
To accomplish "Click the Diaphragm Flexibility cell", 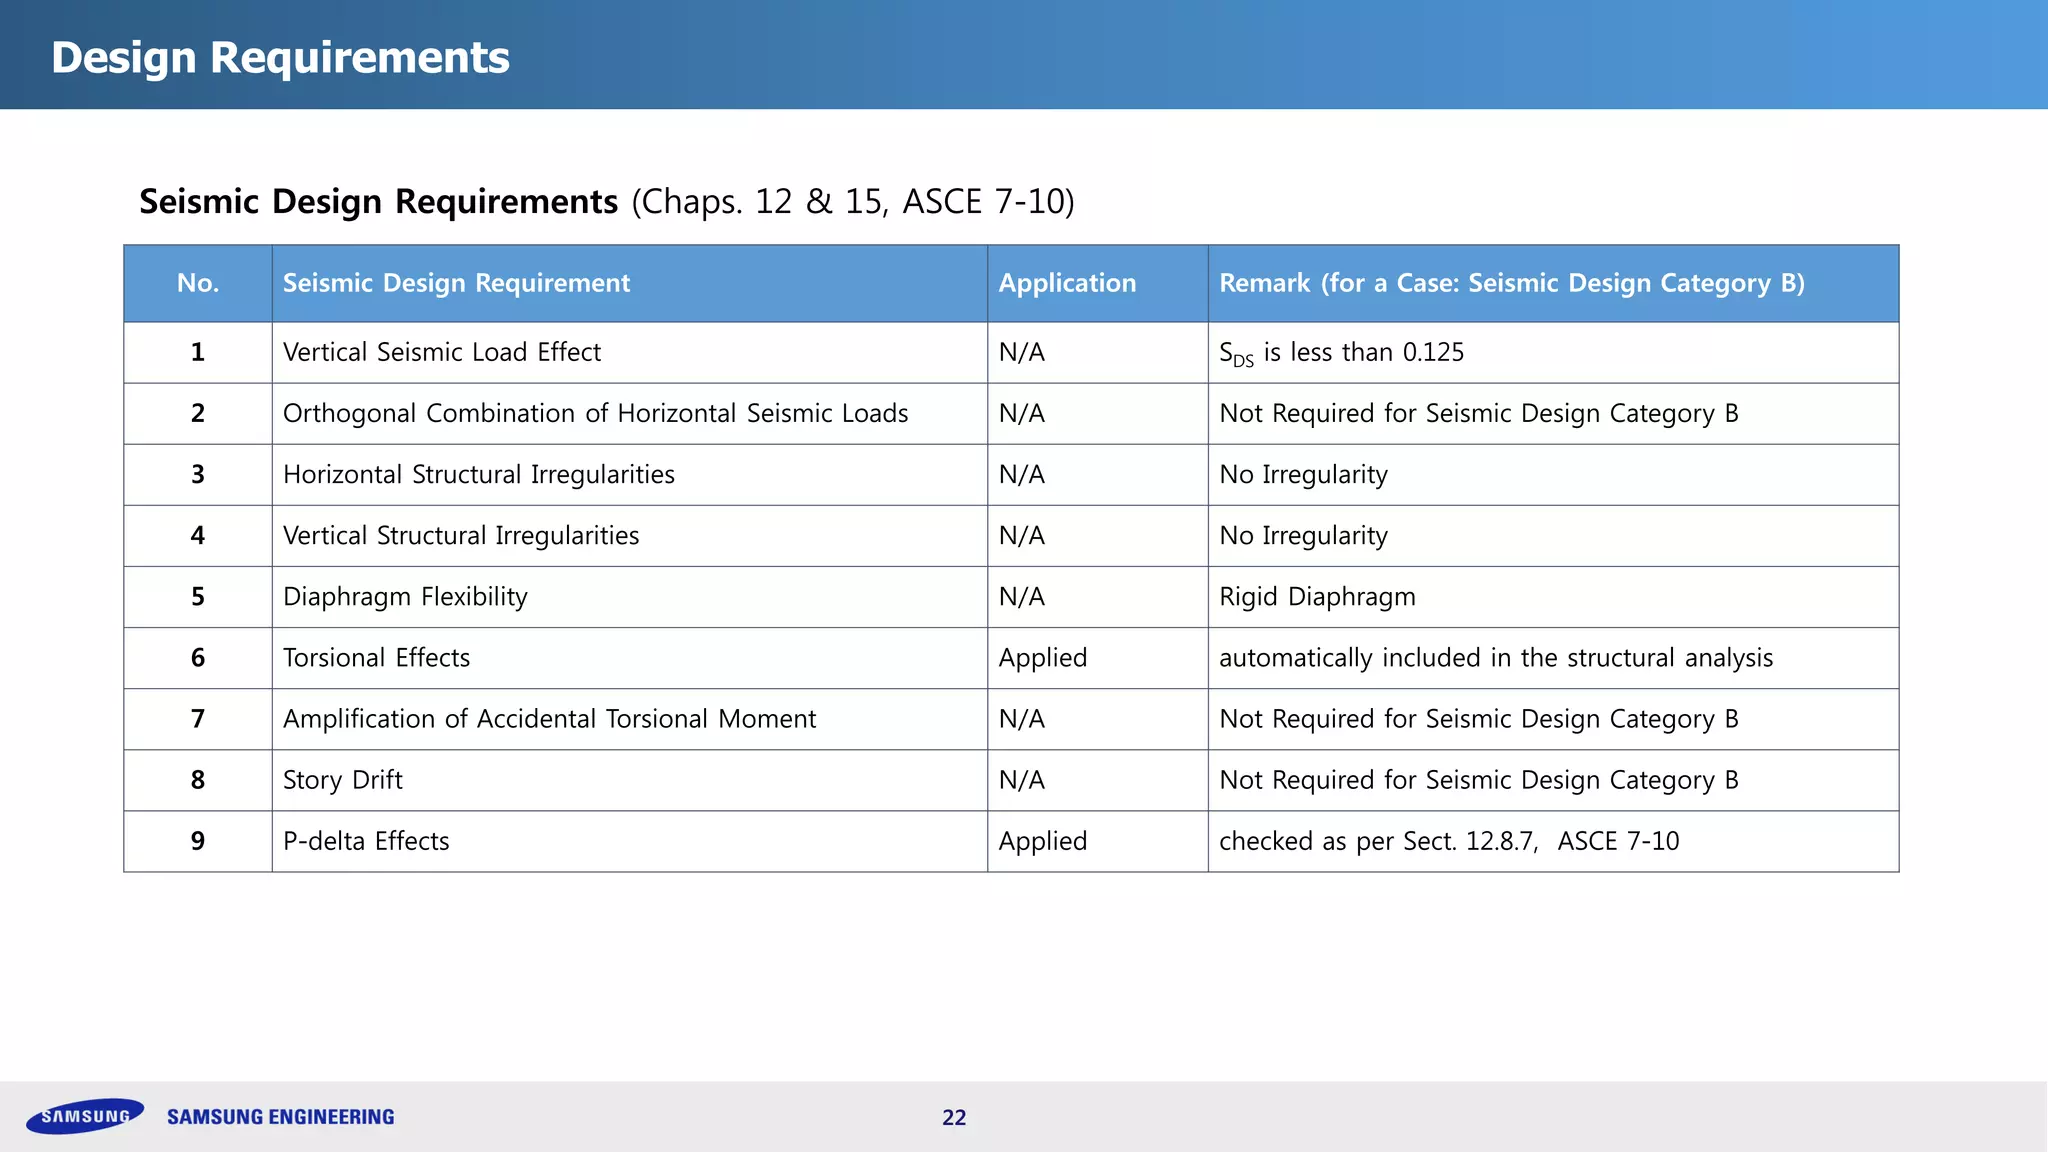I will 405,597.
